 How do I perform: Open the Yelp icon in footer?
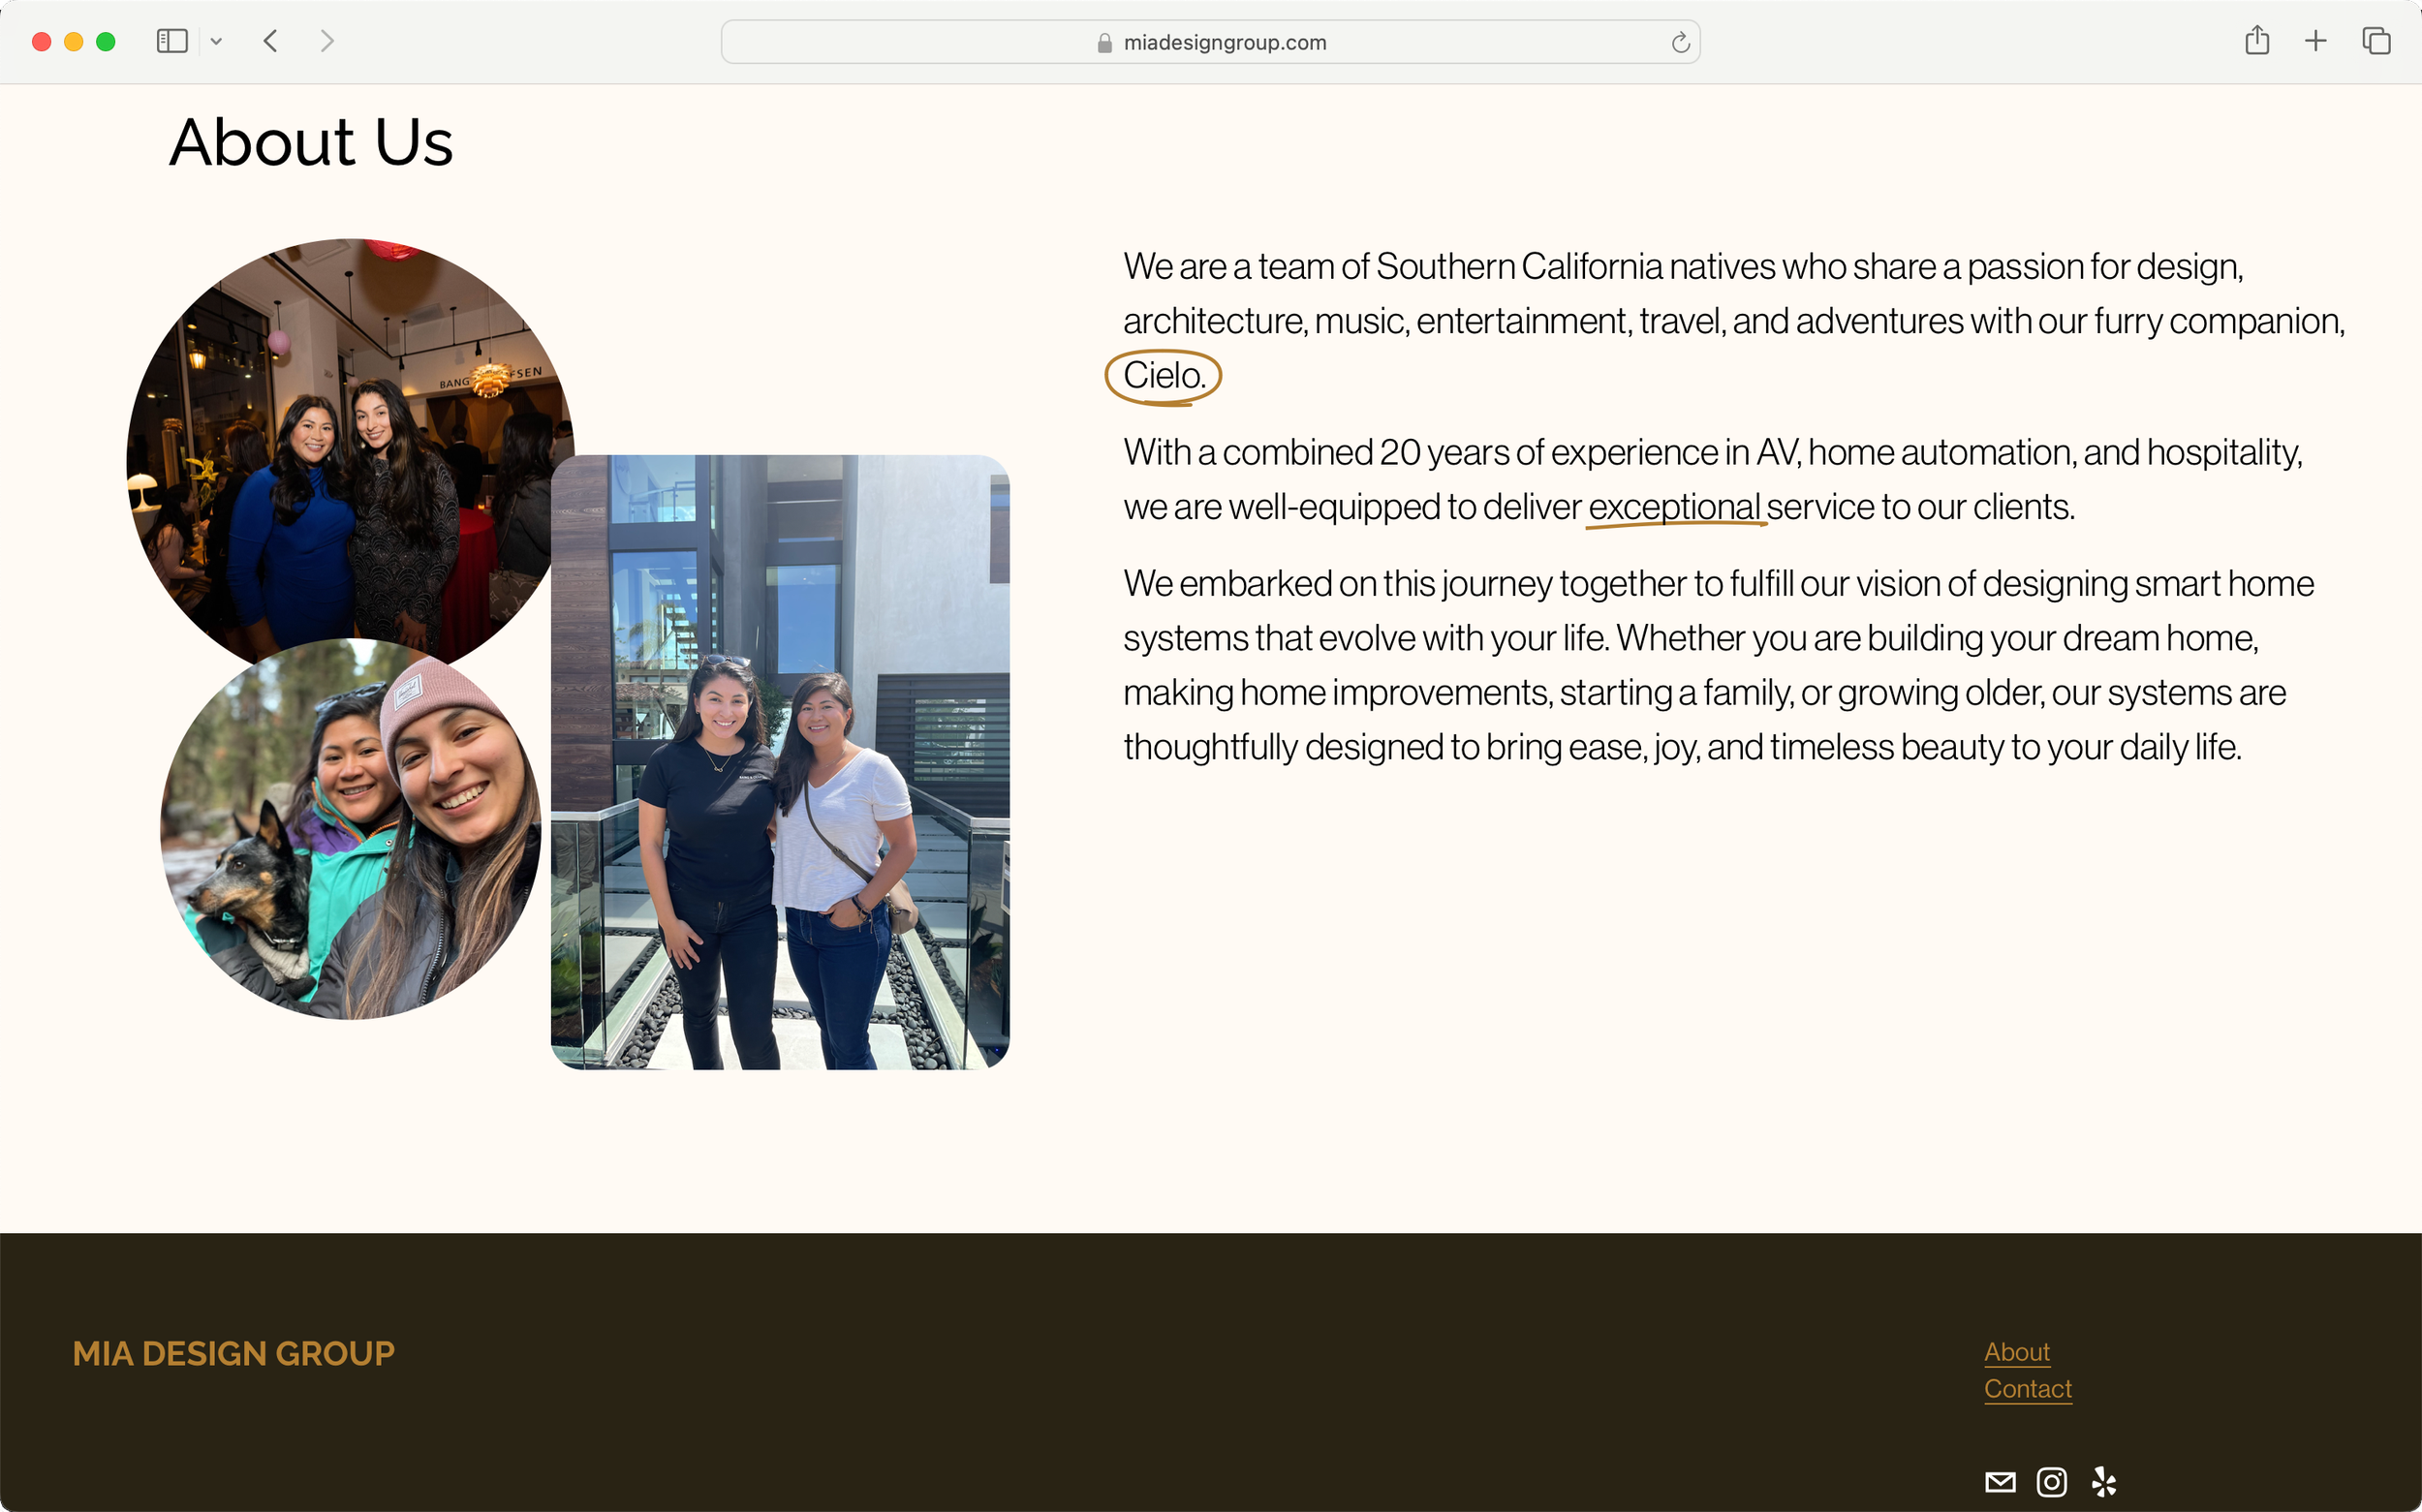pyautogui.click(x=2103, y=1482)
